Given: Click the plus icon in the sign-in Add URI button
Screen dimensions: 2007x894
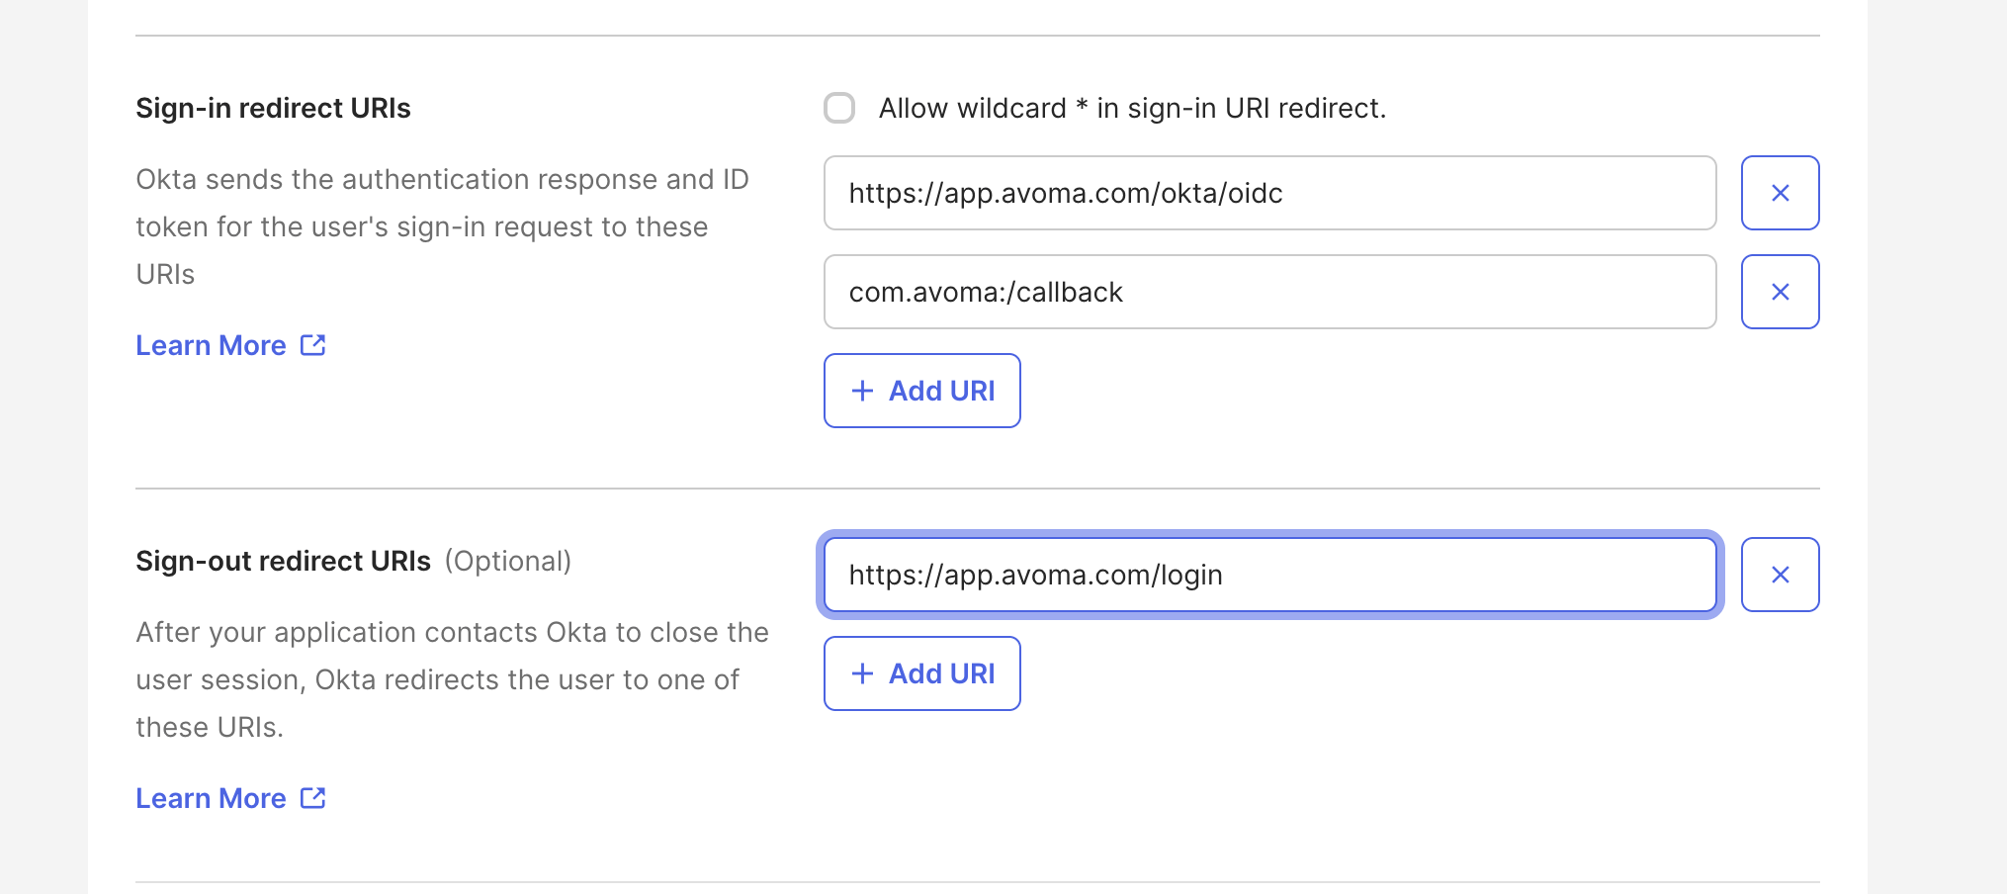Looking at the screenshot, I should 860,391.
